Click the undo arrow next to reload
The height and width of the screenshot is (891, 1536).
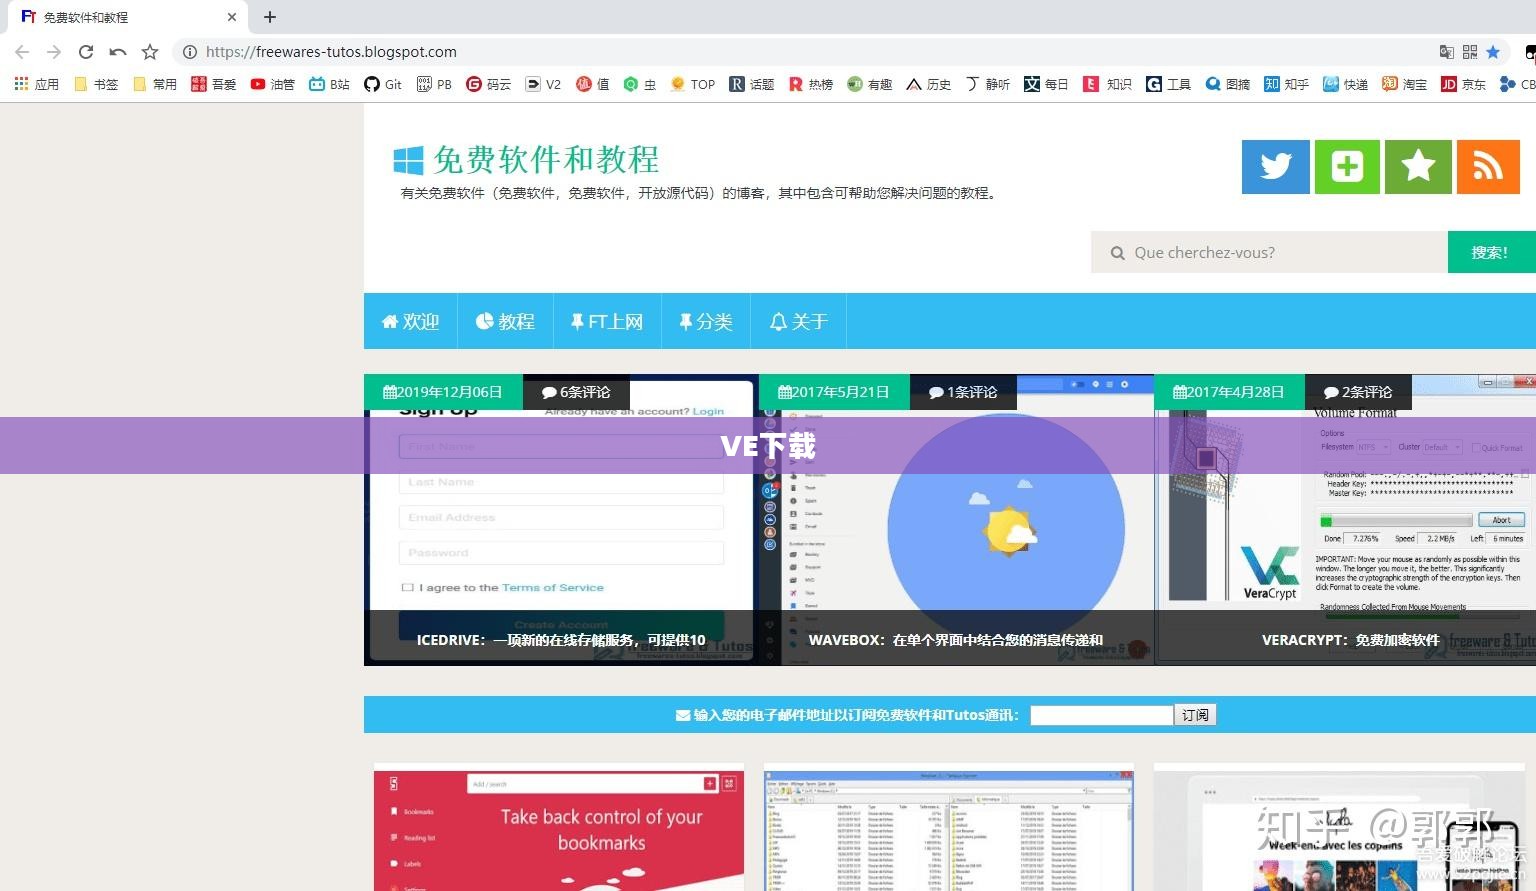pyautogui.click(x=118, y=52)
